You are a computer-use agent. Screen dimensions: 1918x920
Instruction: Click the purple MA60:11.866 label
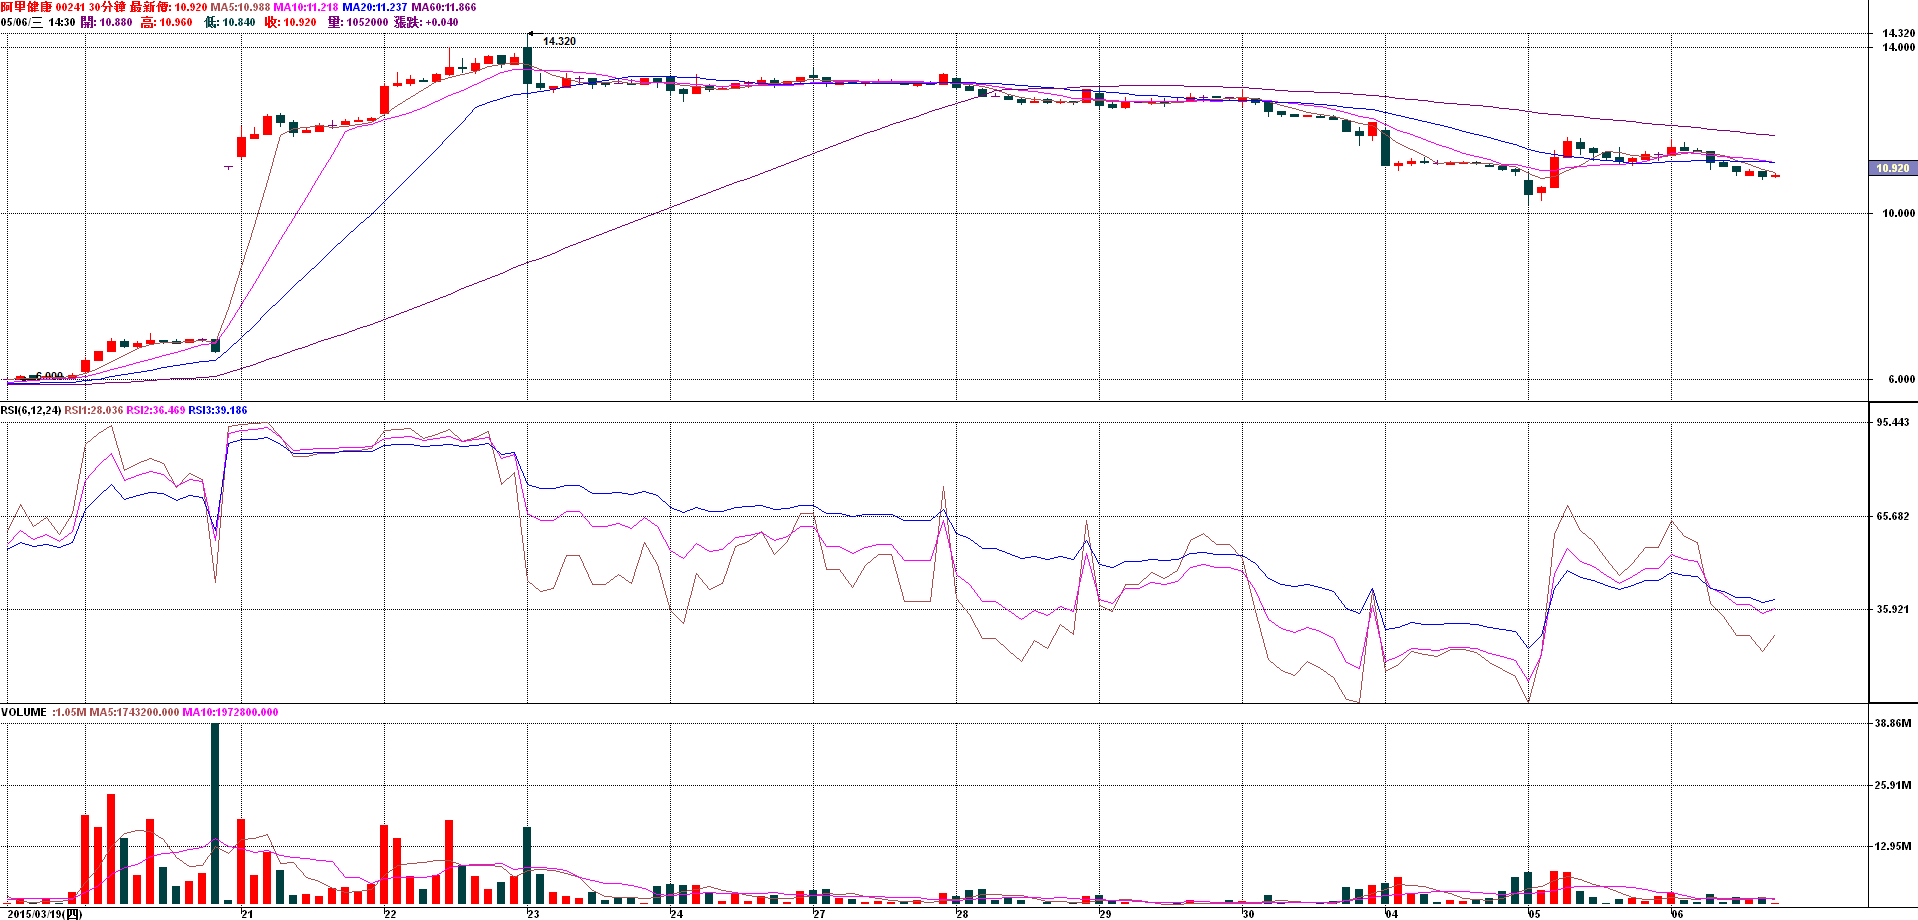coord(443,7)
